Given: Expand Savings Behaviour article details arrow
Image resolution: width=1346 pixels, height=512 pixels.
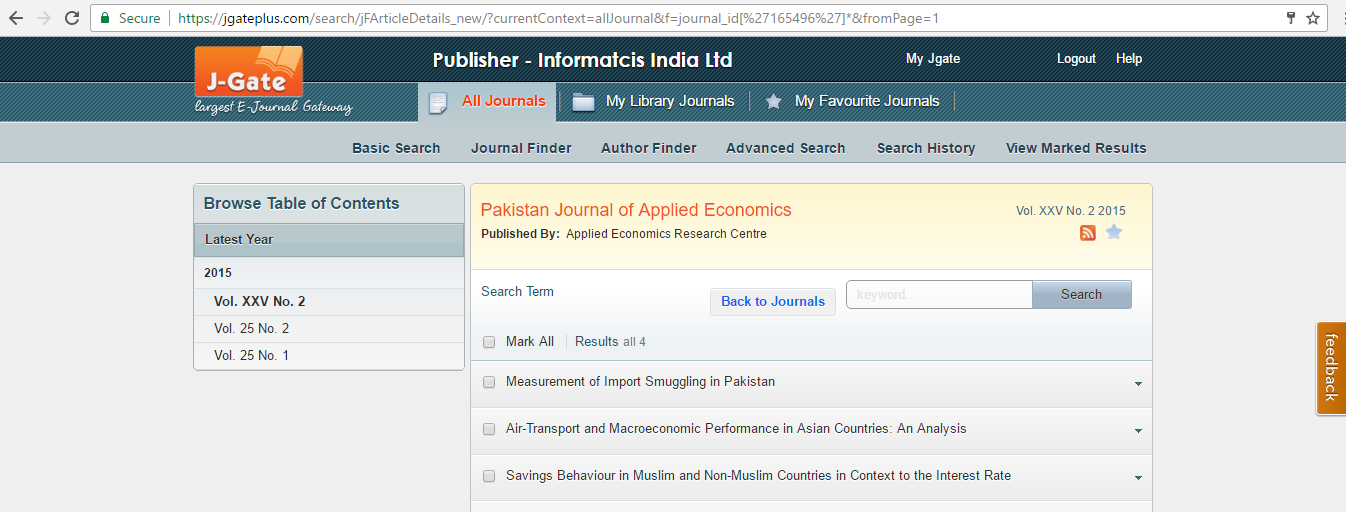Looking at the screenshot, I should (x=1138, y=478).
